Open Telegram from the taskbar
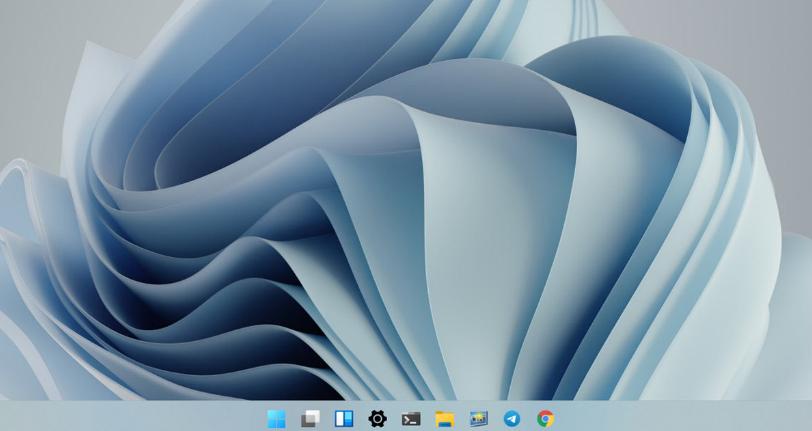 512,419
